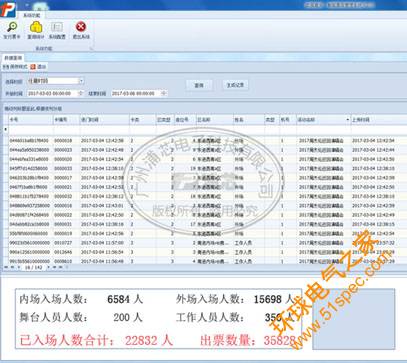Sort by the 卡号 card number column header
The image size is (407, 363).
(x=31, y=120)
